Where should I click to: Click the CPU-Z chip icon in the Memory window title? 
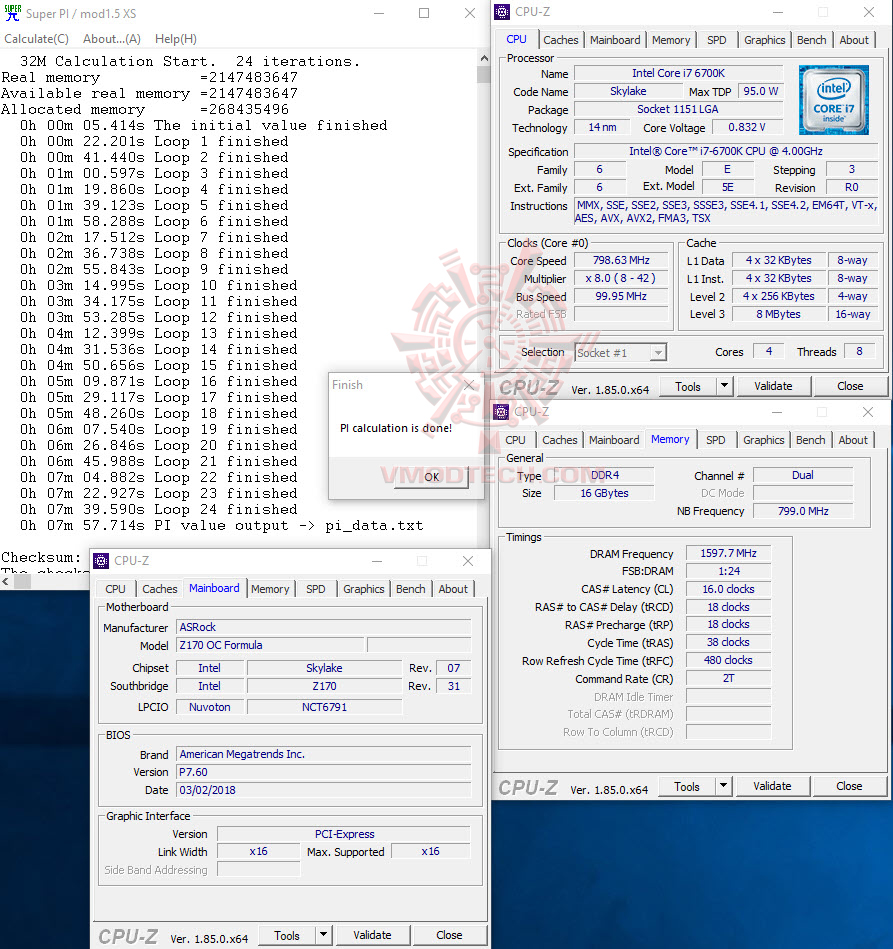pyautogui.click(x=501, y=412)
